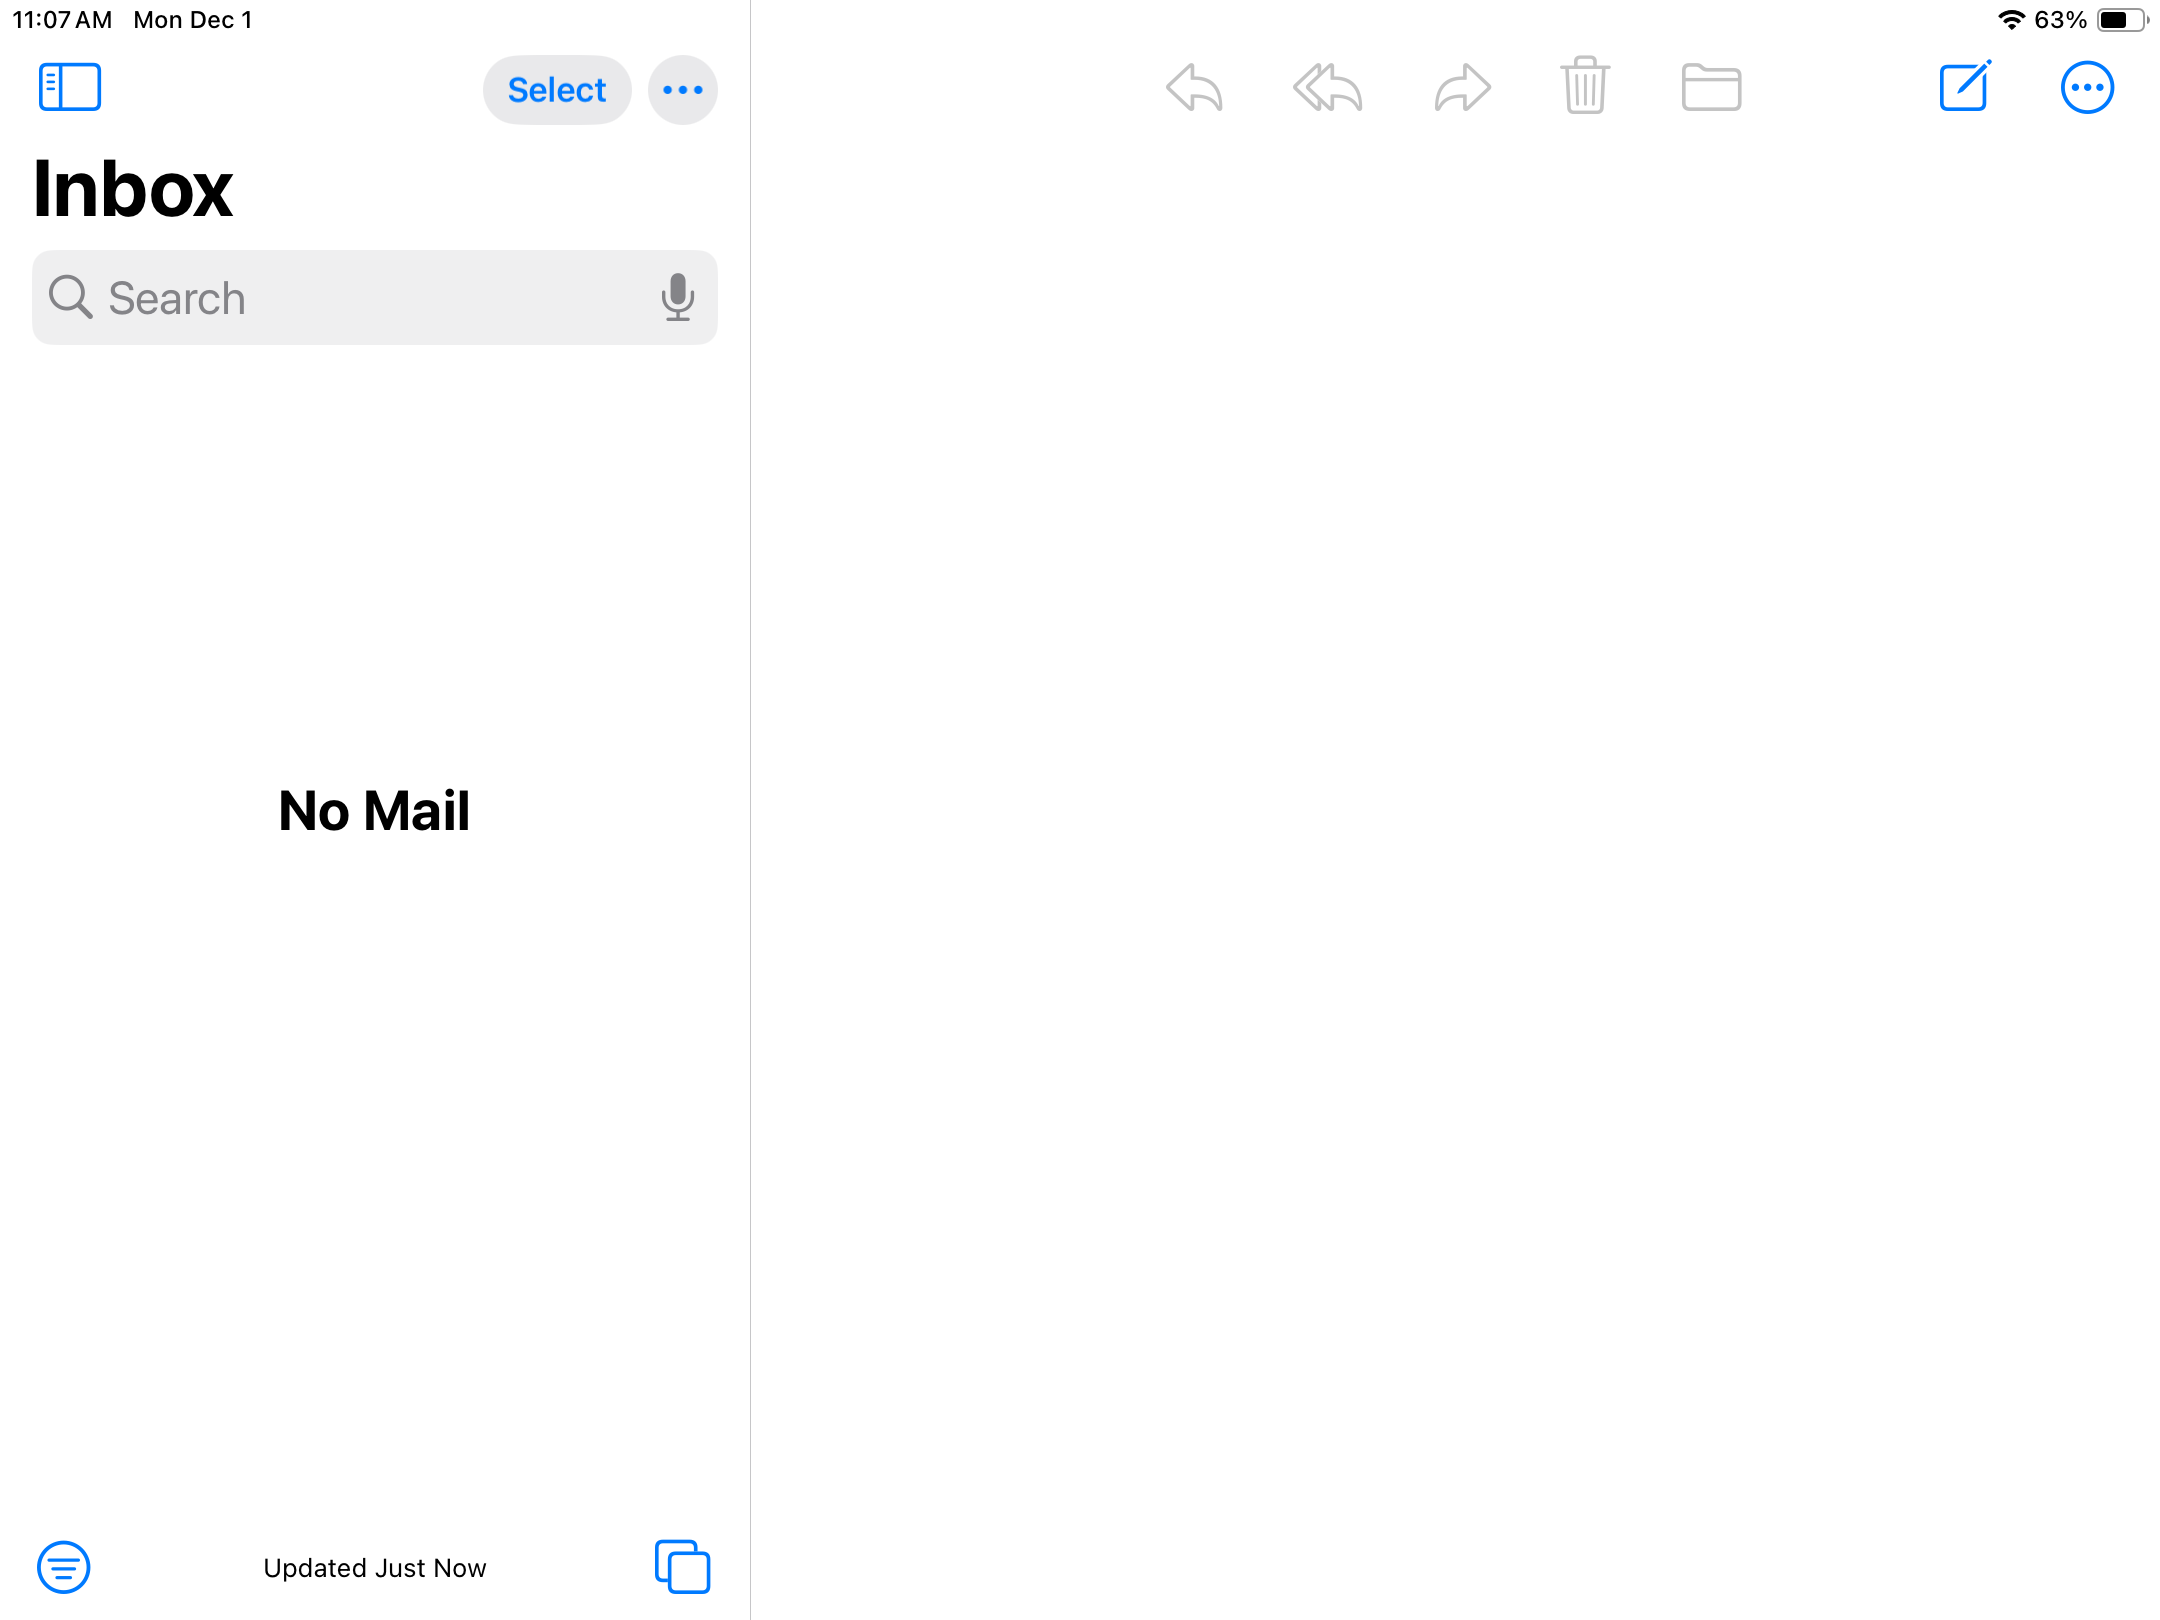Click the Move to folder icon
This screenshot has height=1620, width=2160.
[1711, 87]
